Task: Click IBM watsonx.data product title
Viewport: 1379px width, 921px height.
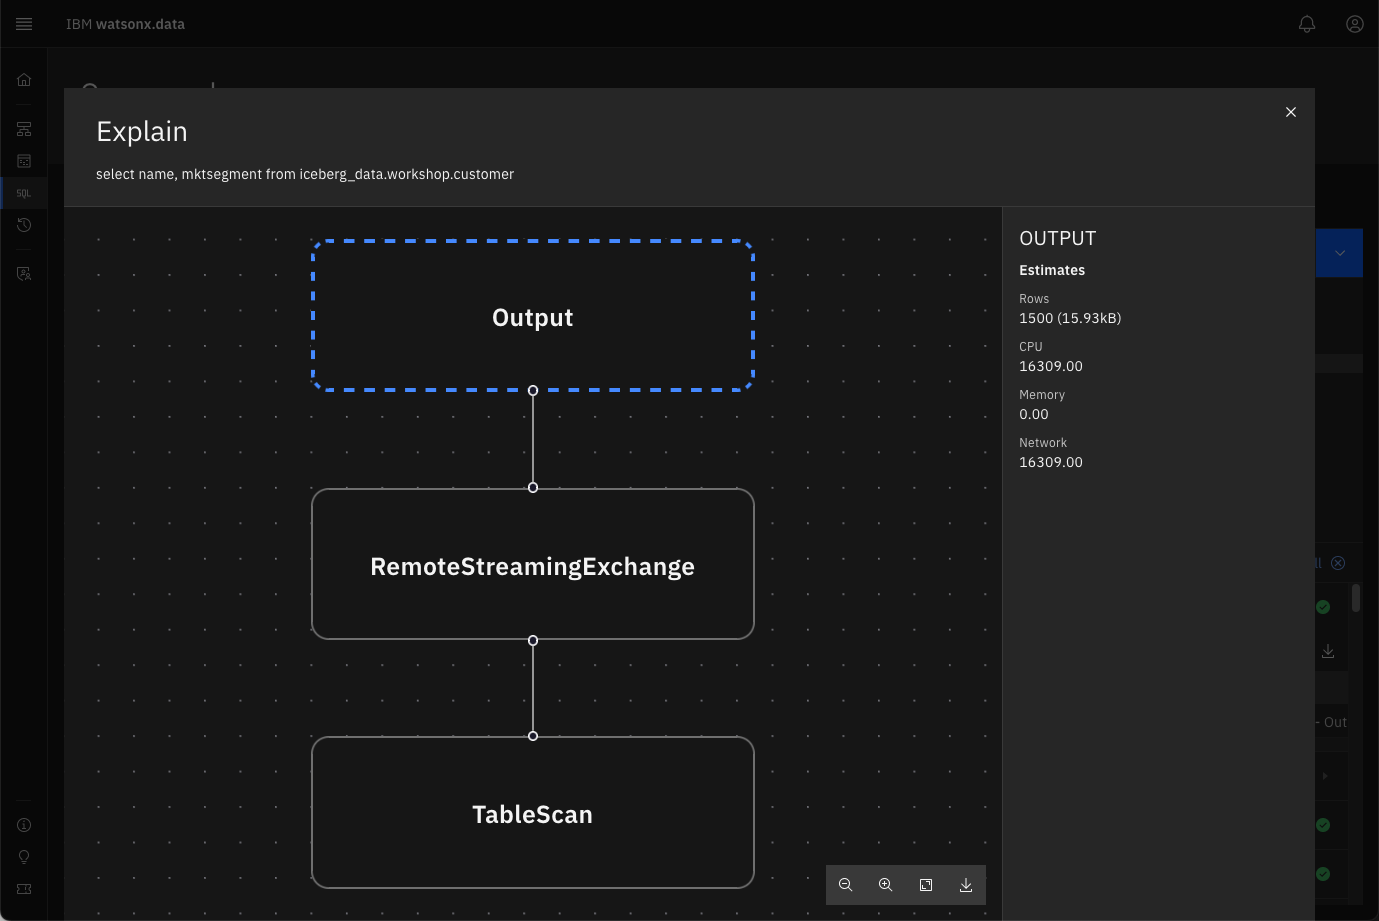Action: (125, 24)
